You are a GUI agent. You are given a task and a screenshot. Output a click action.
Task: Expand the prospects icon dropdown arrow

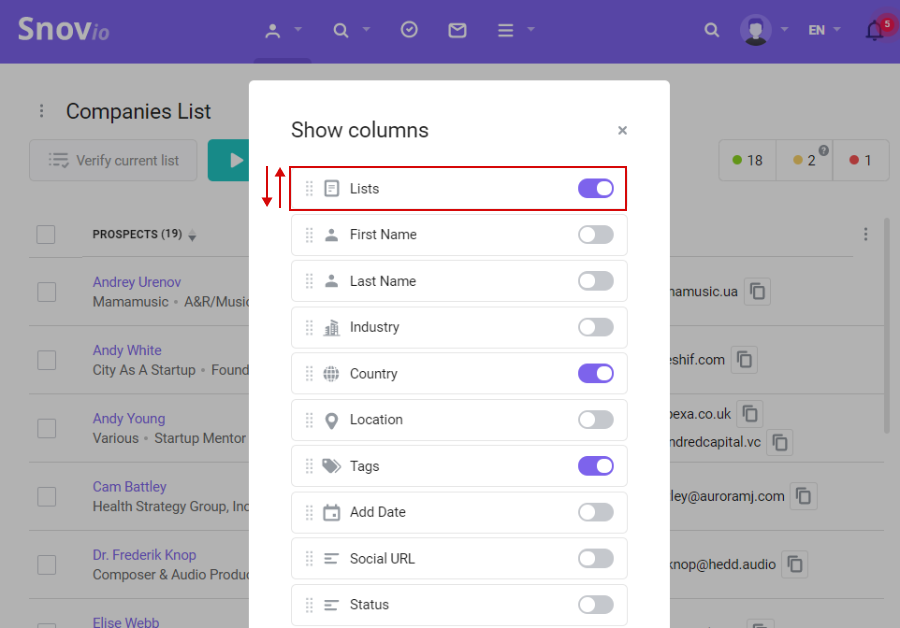(298, 29)
